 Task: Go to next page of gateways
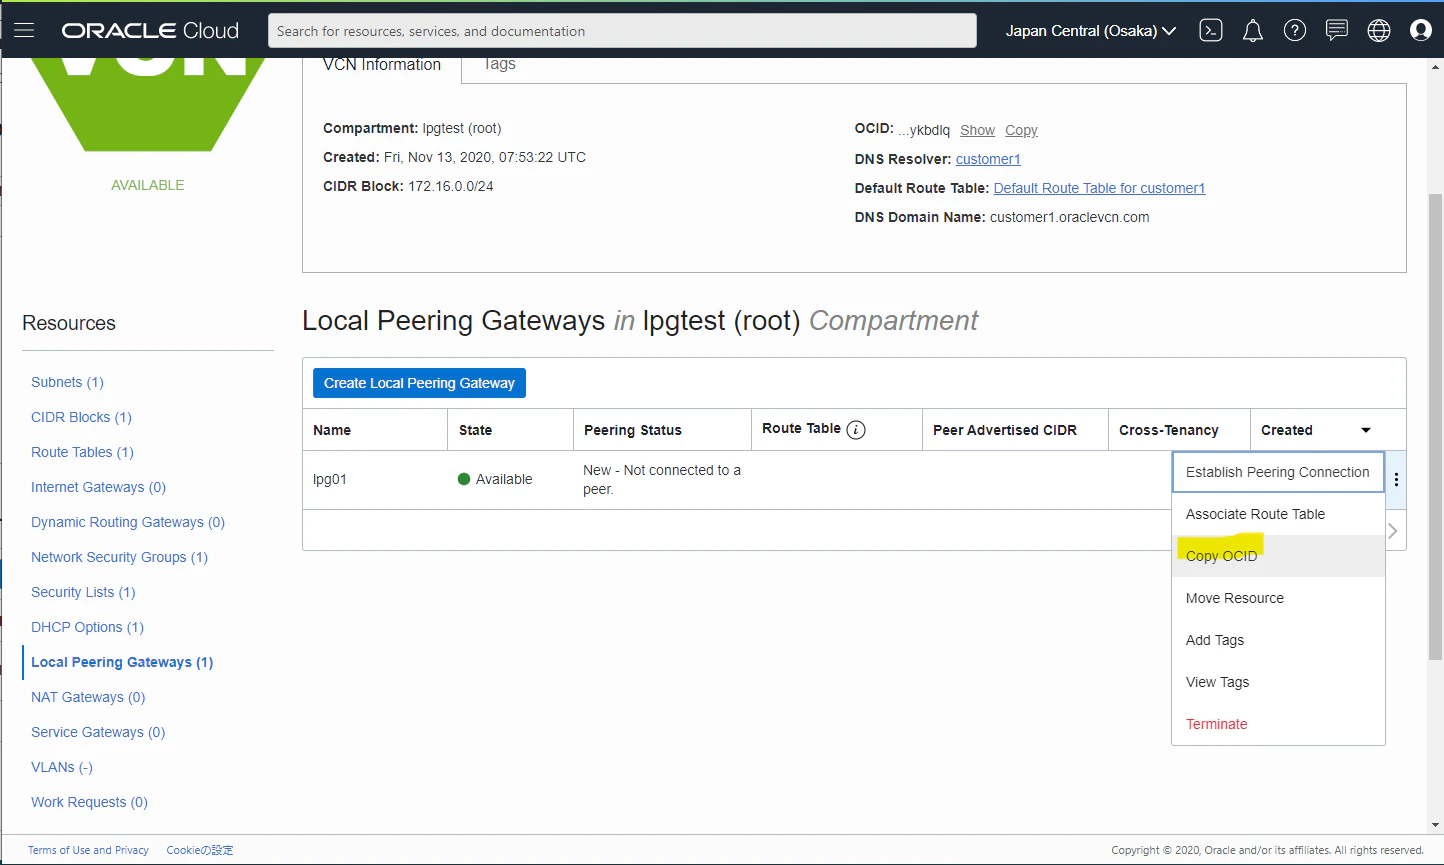(x=1393, y=531)
